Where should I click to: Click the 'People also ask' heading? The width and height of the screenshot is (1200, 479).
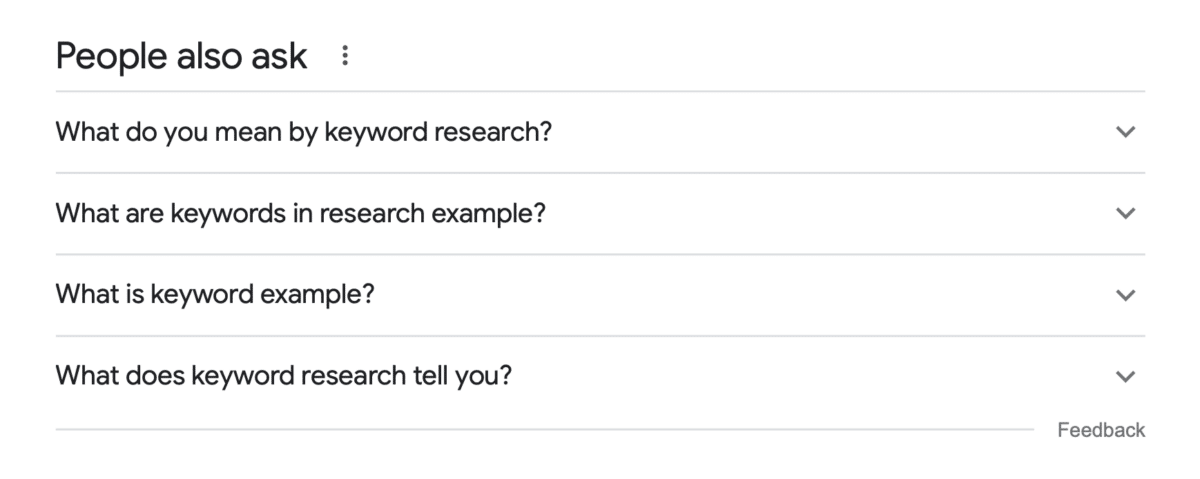pyautogui.click(x=181, y=57)
